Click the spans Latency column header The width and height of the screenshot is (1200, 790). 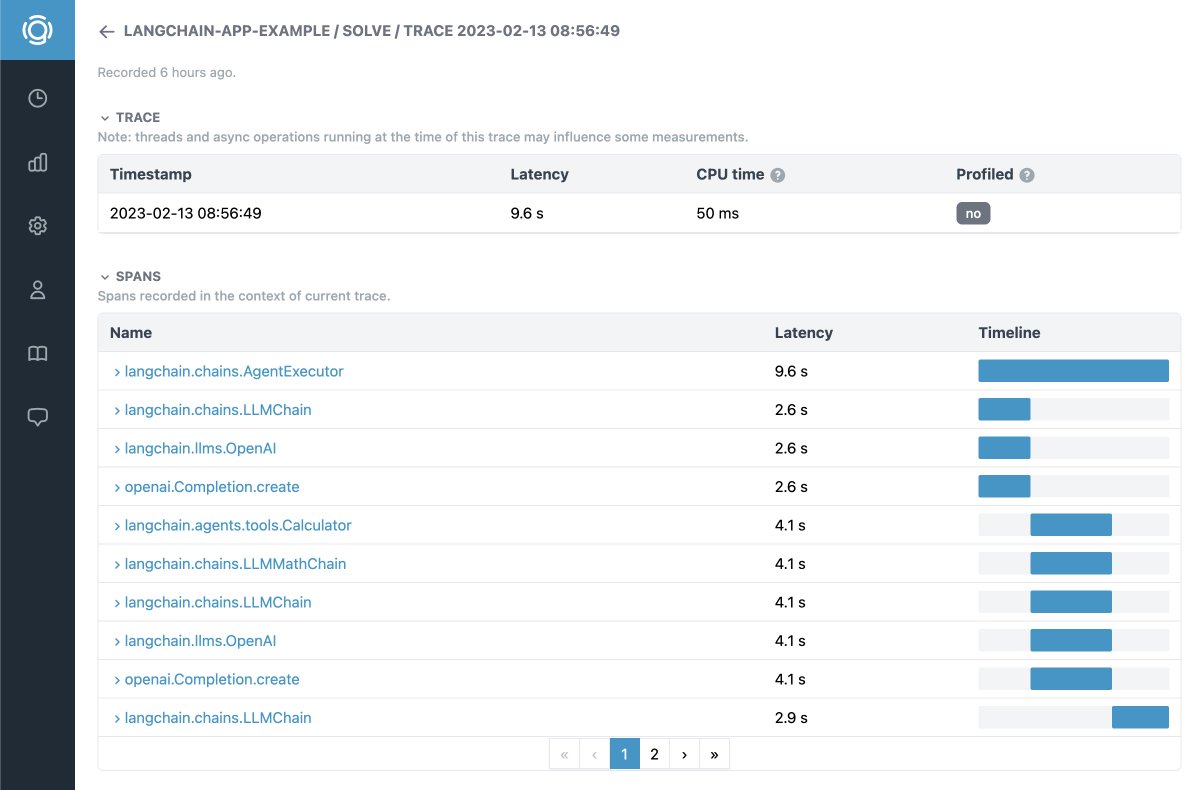(804, 333)
